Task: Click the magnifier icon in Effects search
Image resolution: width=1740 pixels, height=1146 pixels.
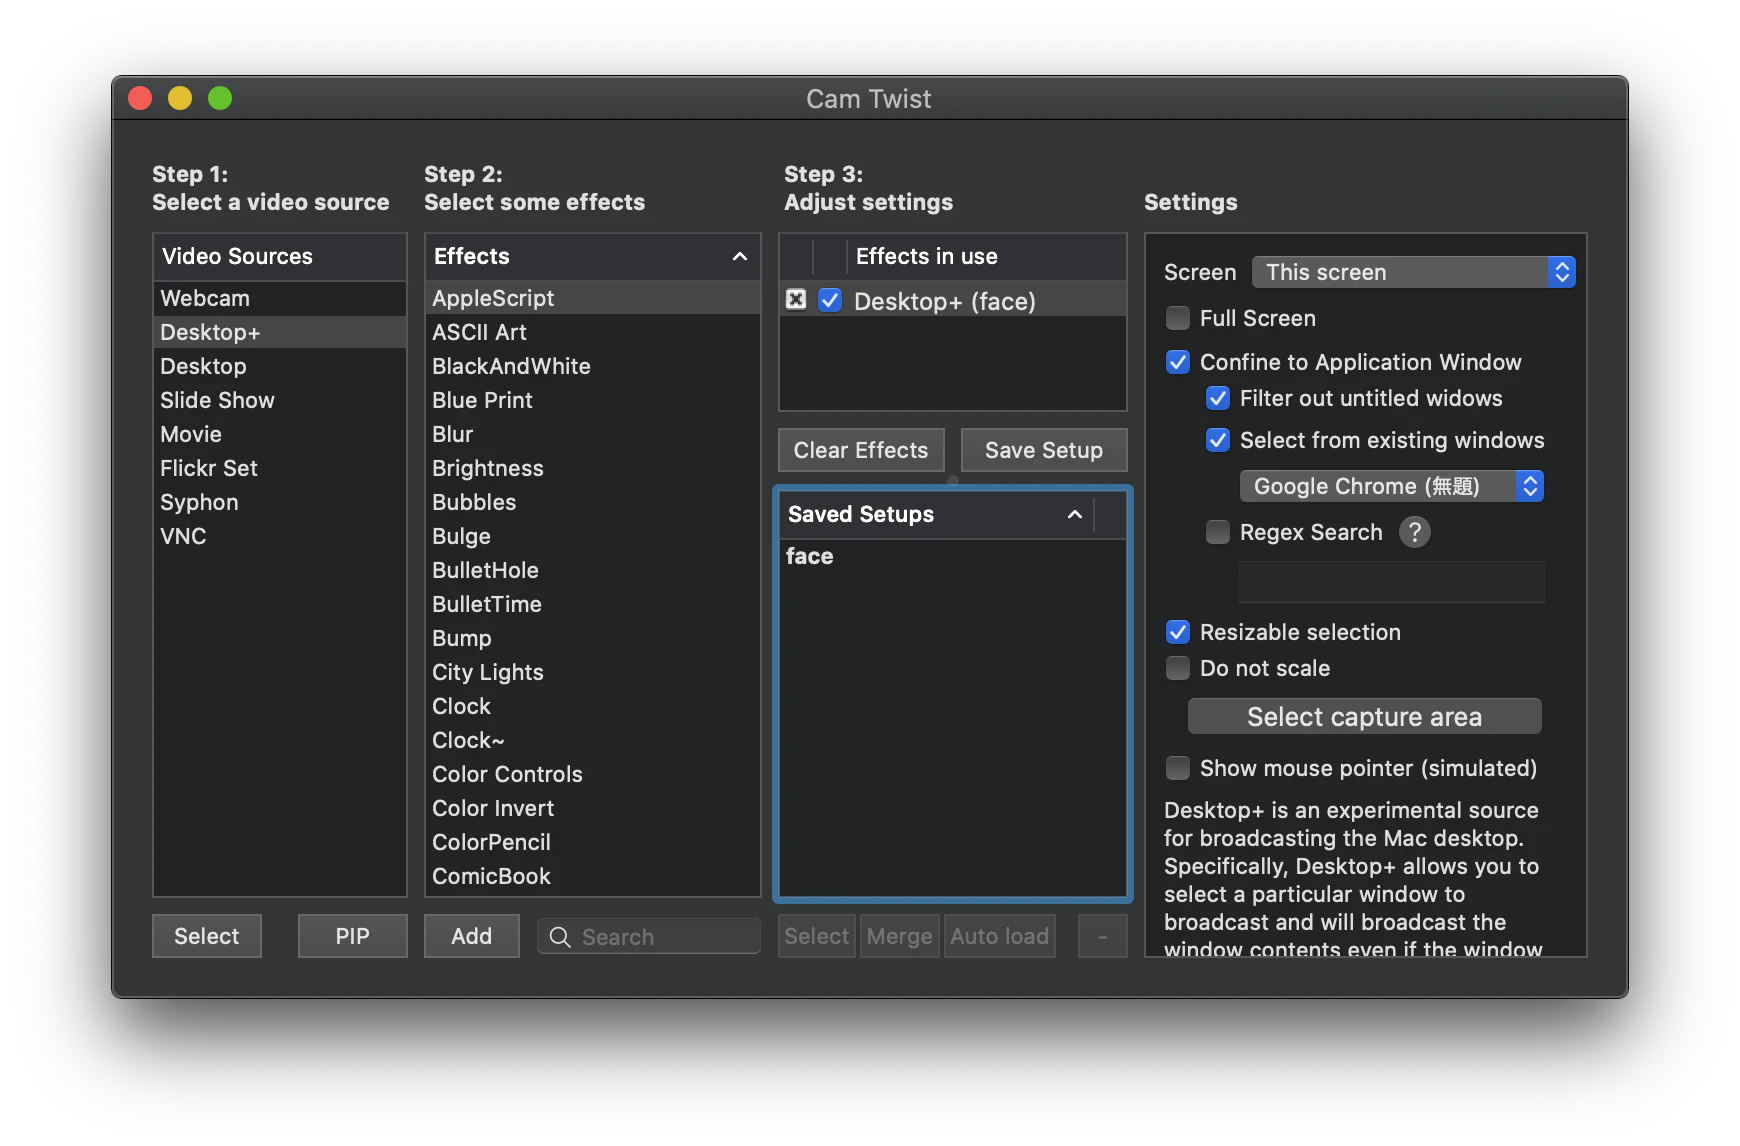Action: [x=560, y=937]
